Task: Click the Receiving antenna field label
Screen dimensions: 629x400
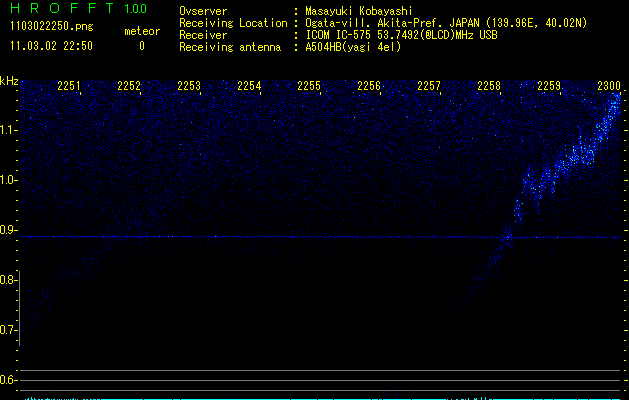Action: pos(230,47)
